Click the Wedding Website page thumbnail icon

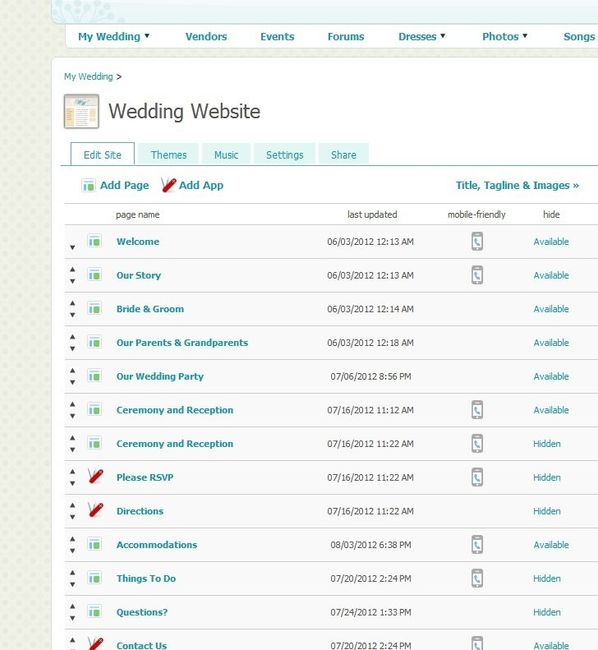[x=82, y=112]
